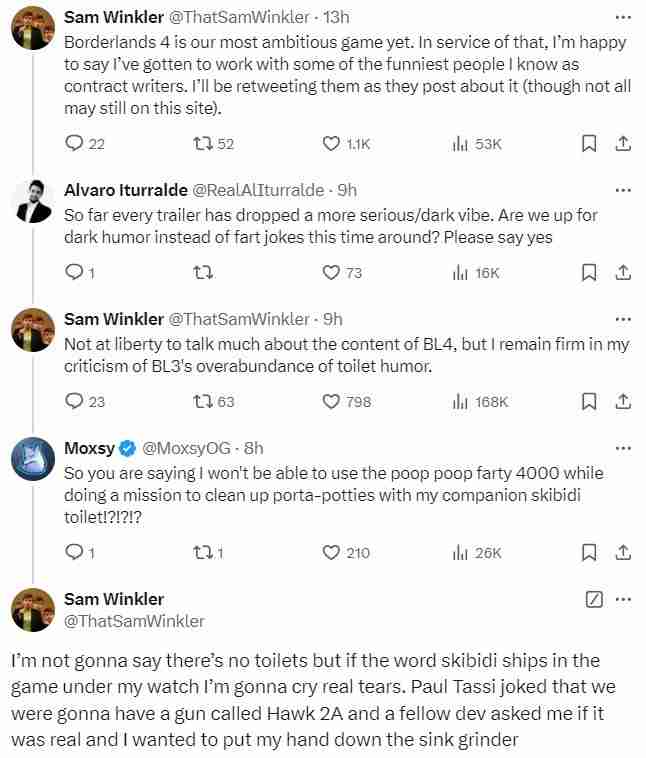This screenshot has width=646, height=758.
Task: Like Alvaro Iturralde's reply
Action: 332,272
